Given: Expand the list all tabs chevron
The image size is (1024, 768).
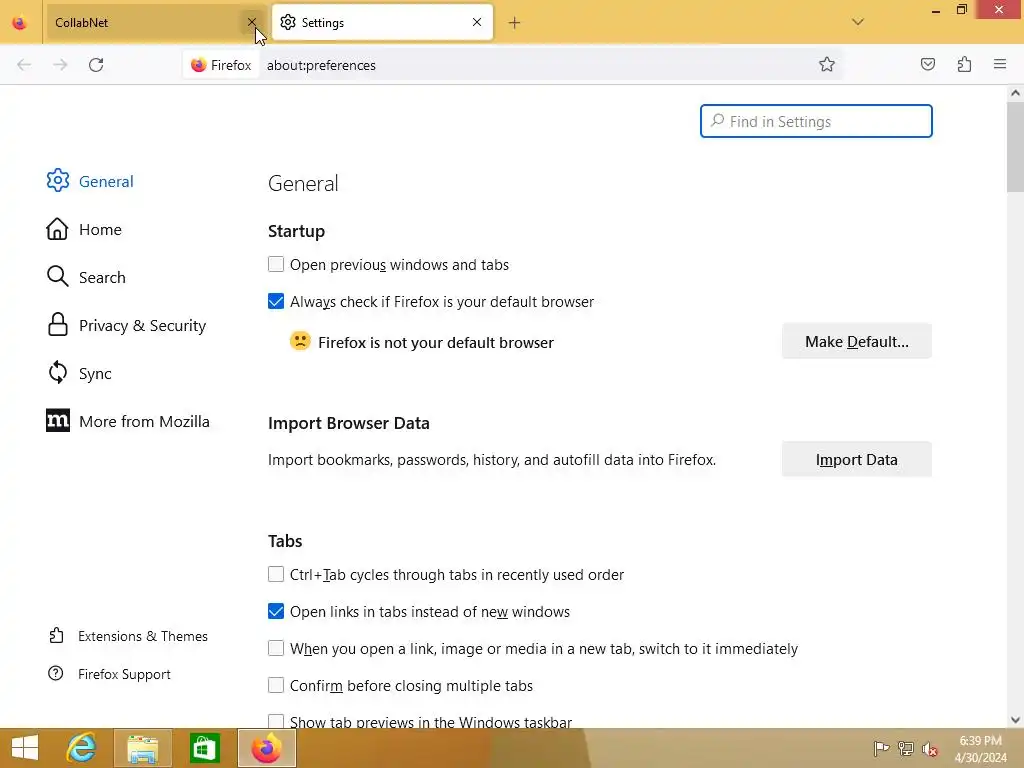Looking at the screenshot, I should pyautogui.click(x=858, y=22).
